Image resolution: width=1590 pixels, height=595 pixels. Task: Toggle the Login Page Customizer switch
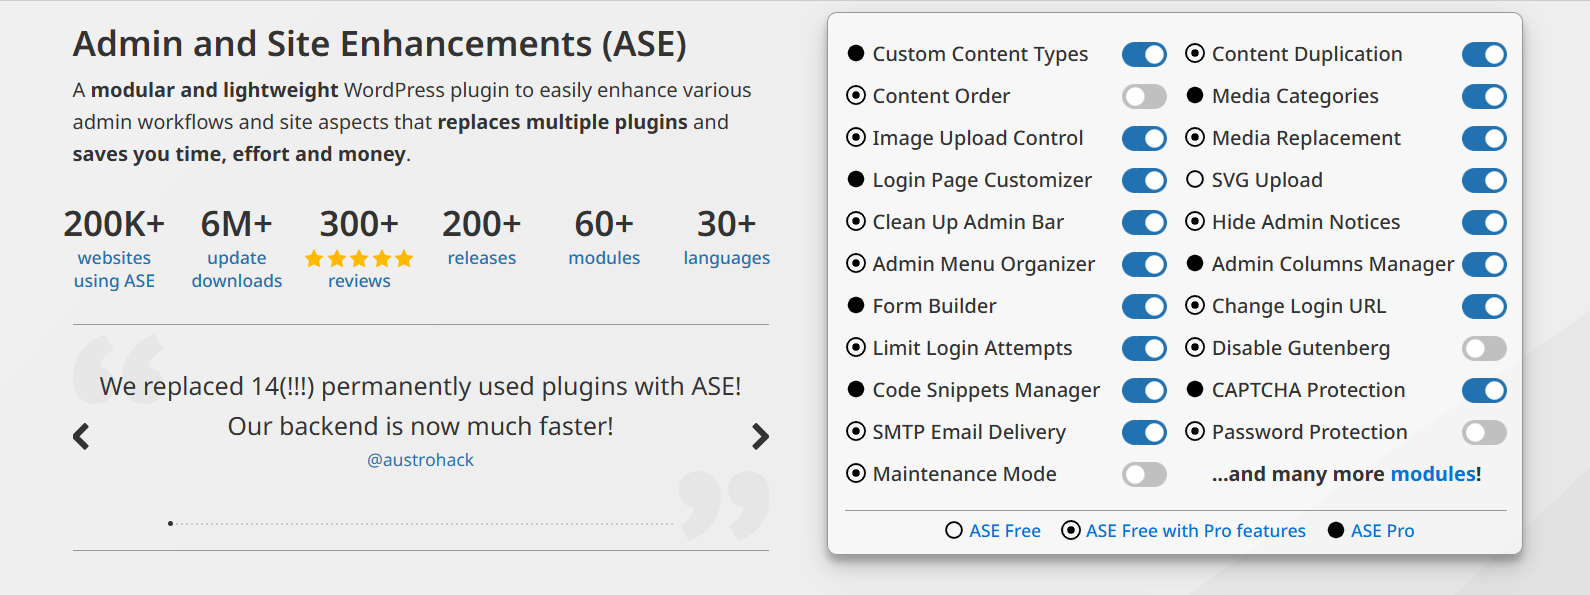coord(1144,180)
